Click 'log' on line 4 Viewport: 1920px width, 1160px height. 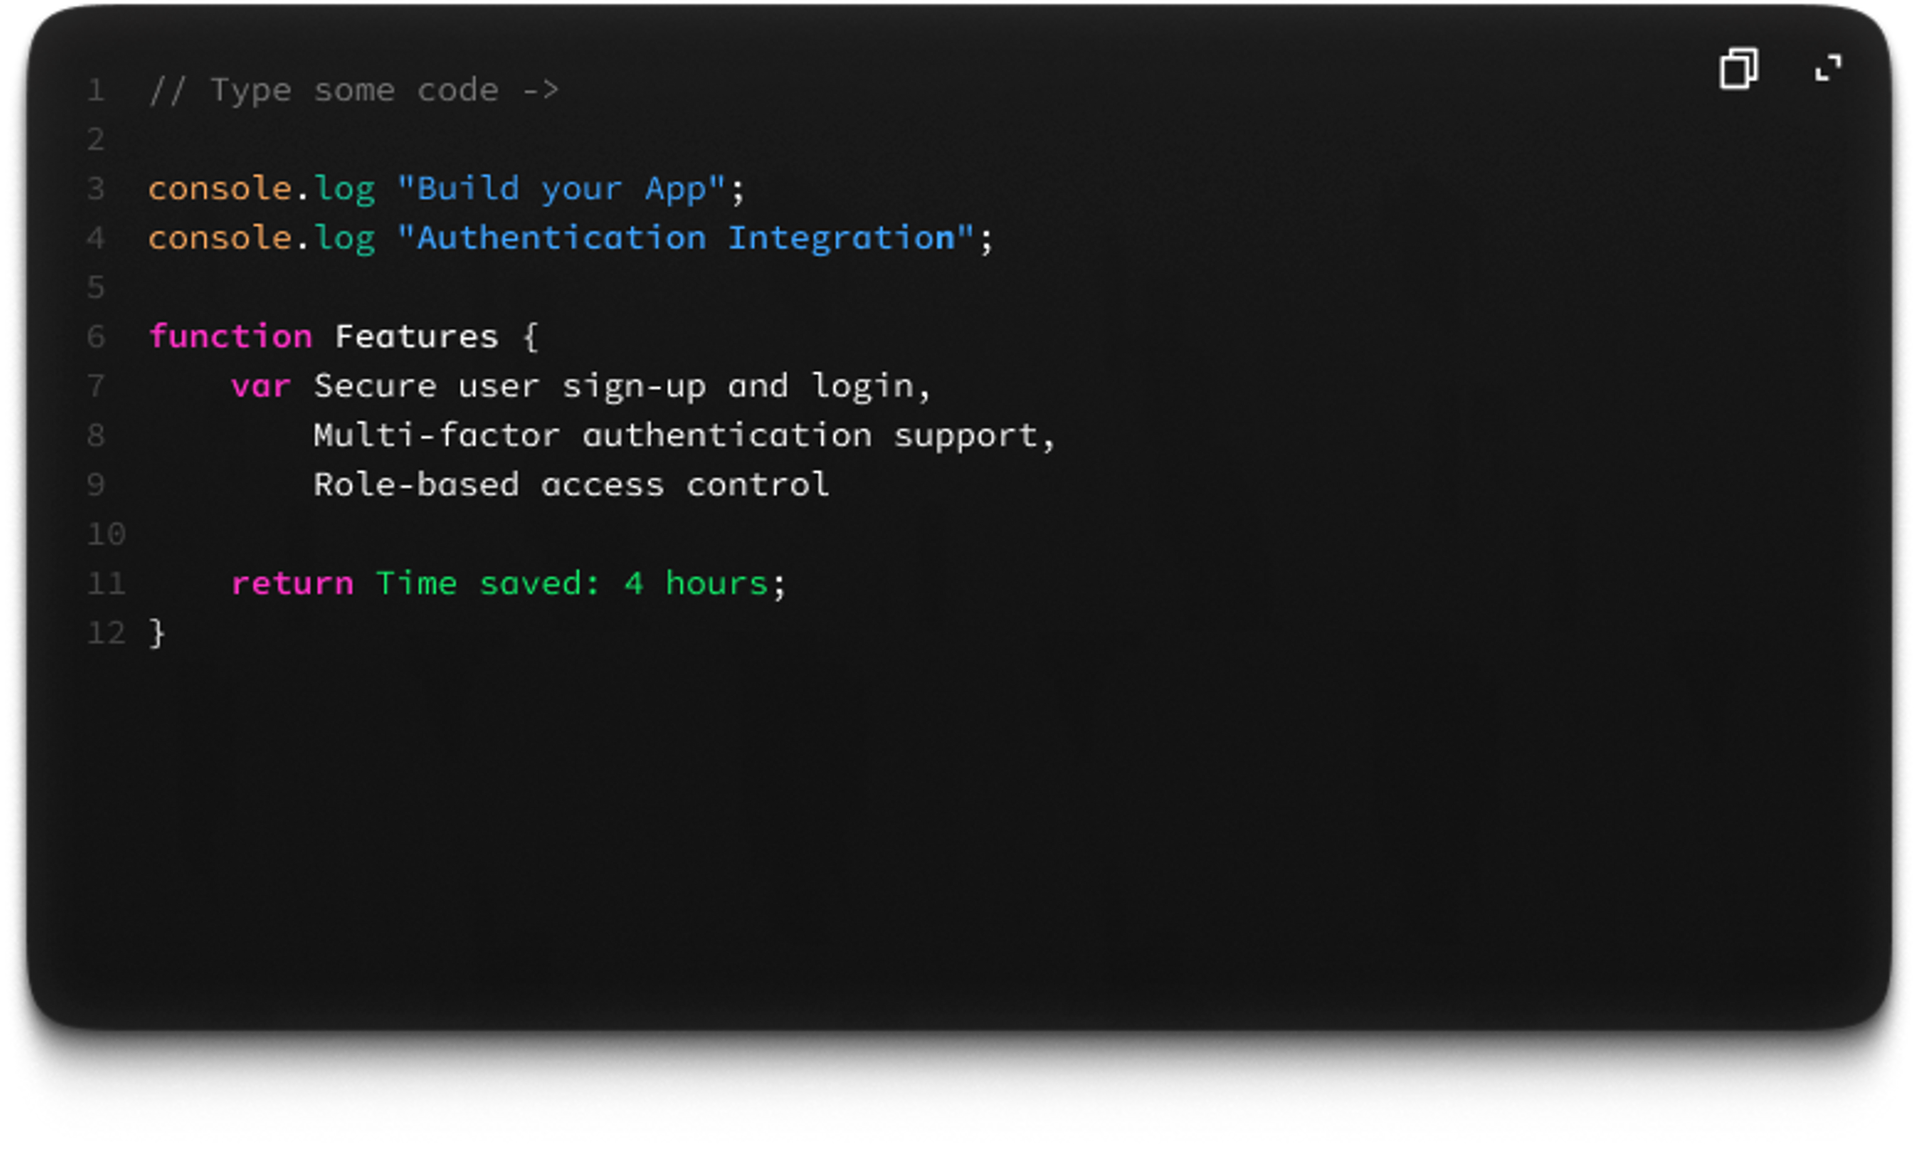(345, 238)
